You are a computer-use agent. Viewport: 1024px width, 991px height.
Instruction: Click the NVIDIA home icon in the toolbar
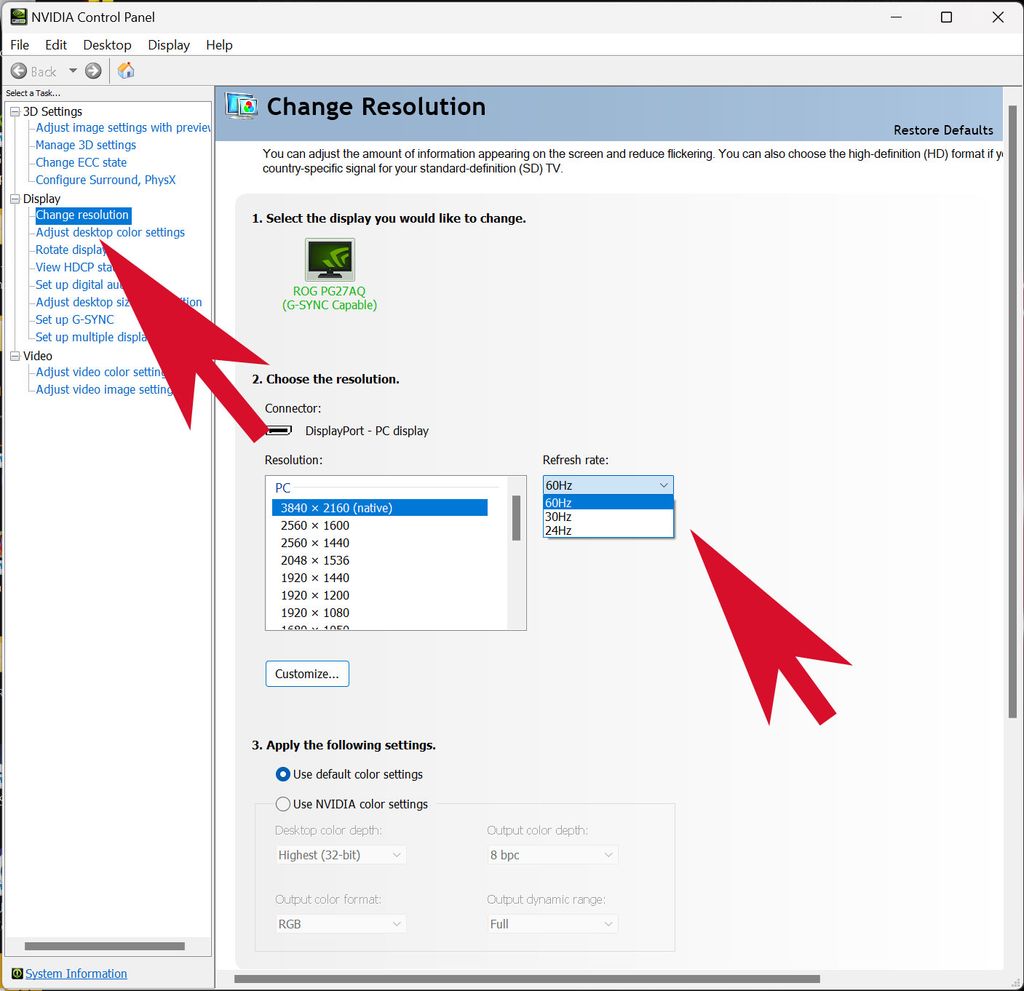(x=125, y=70)
